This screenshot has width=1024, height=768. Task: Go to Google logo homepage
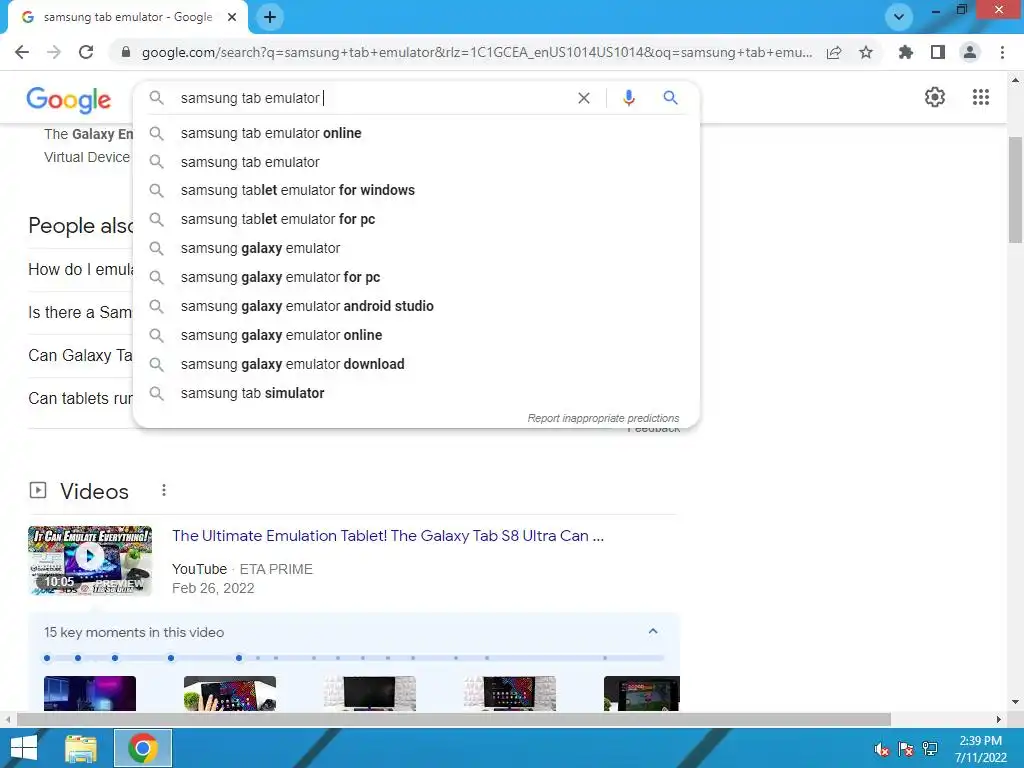click(x=69, y=99)
